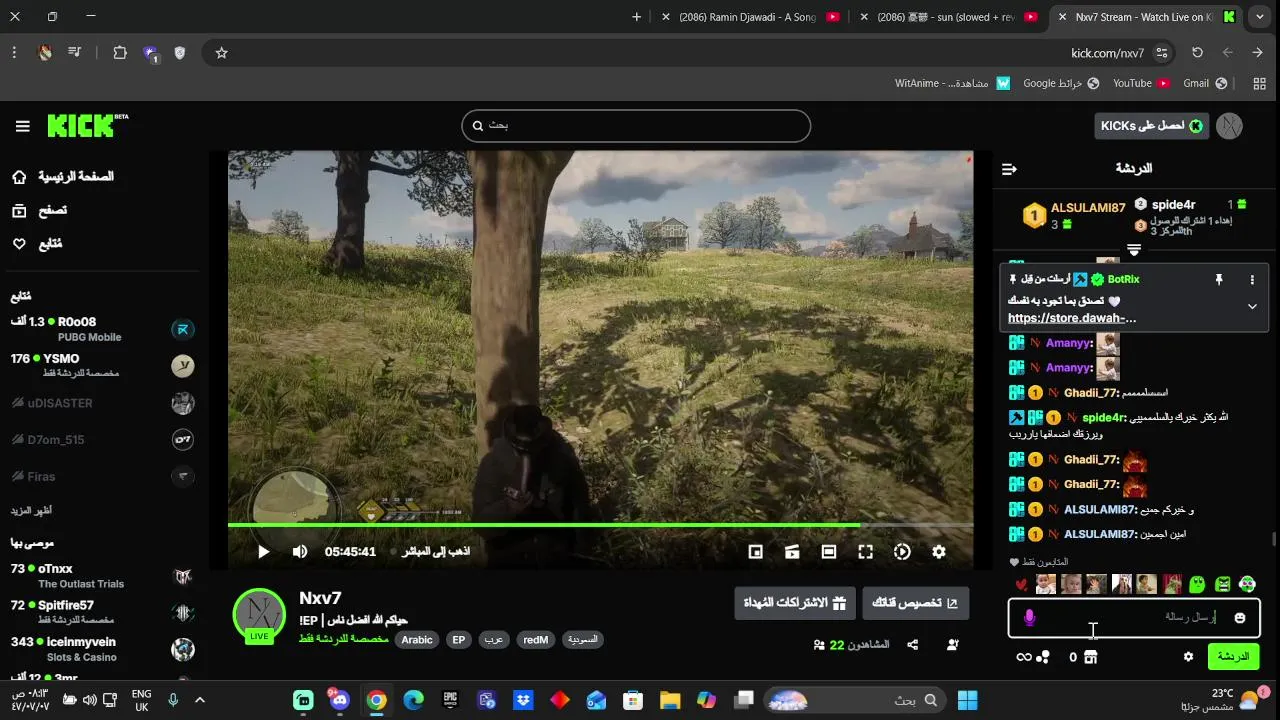Open pinned message three-dot menu
1280x720 pixels.
(1252, 280)
